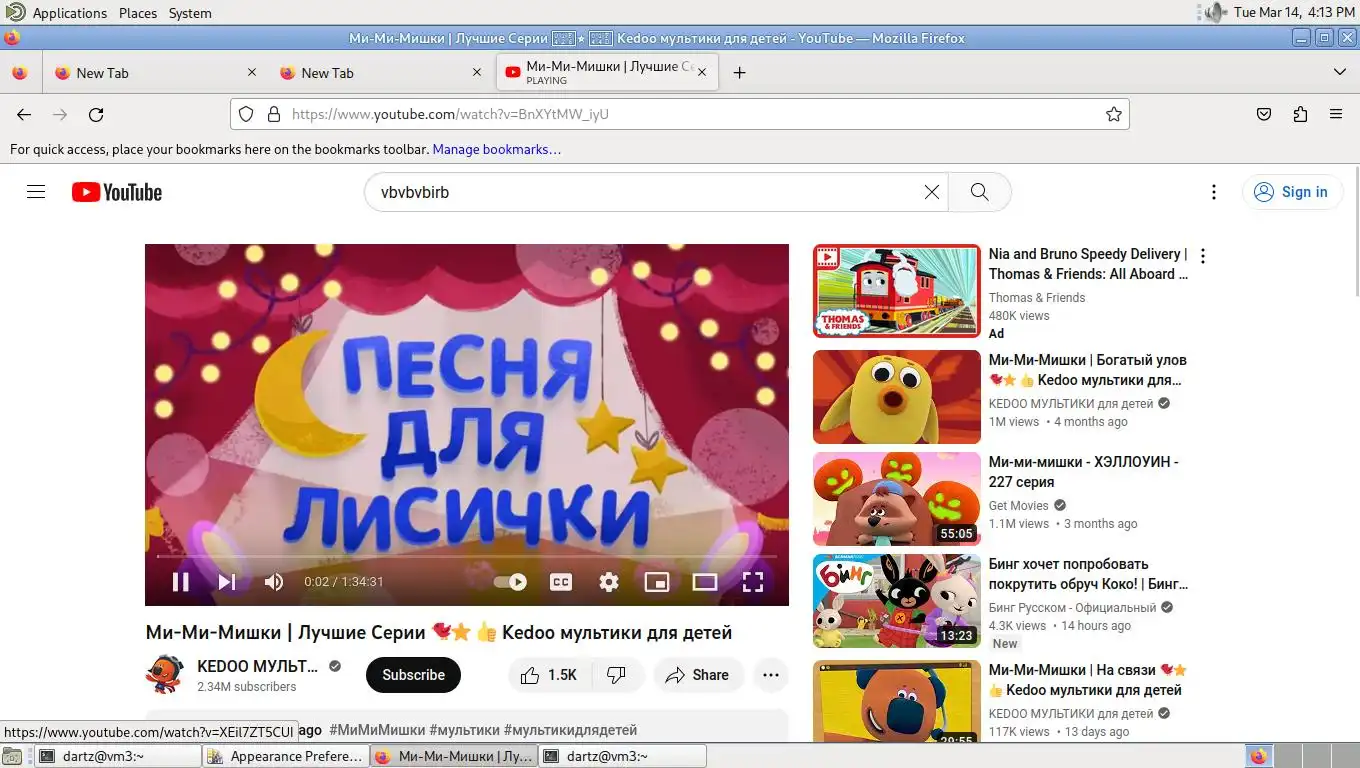1360x768 pixels.
Task: Click the clock Tue Mar 14
Action: point(1294,12)
